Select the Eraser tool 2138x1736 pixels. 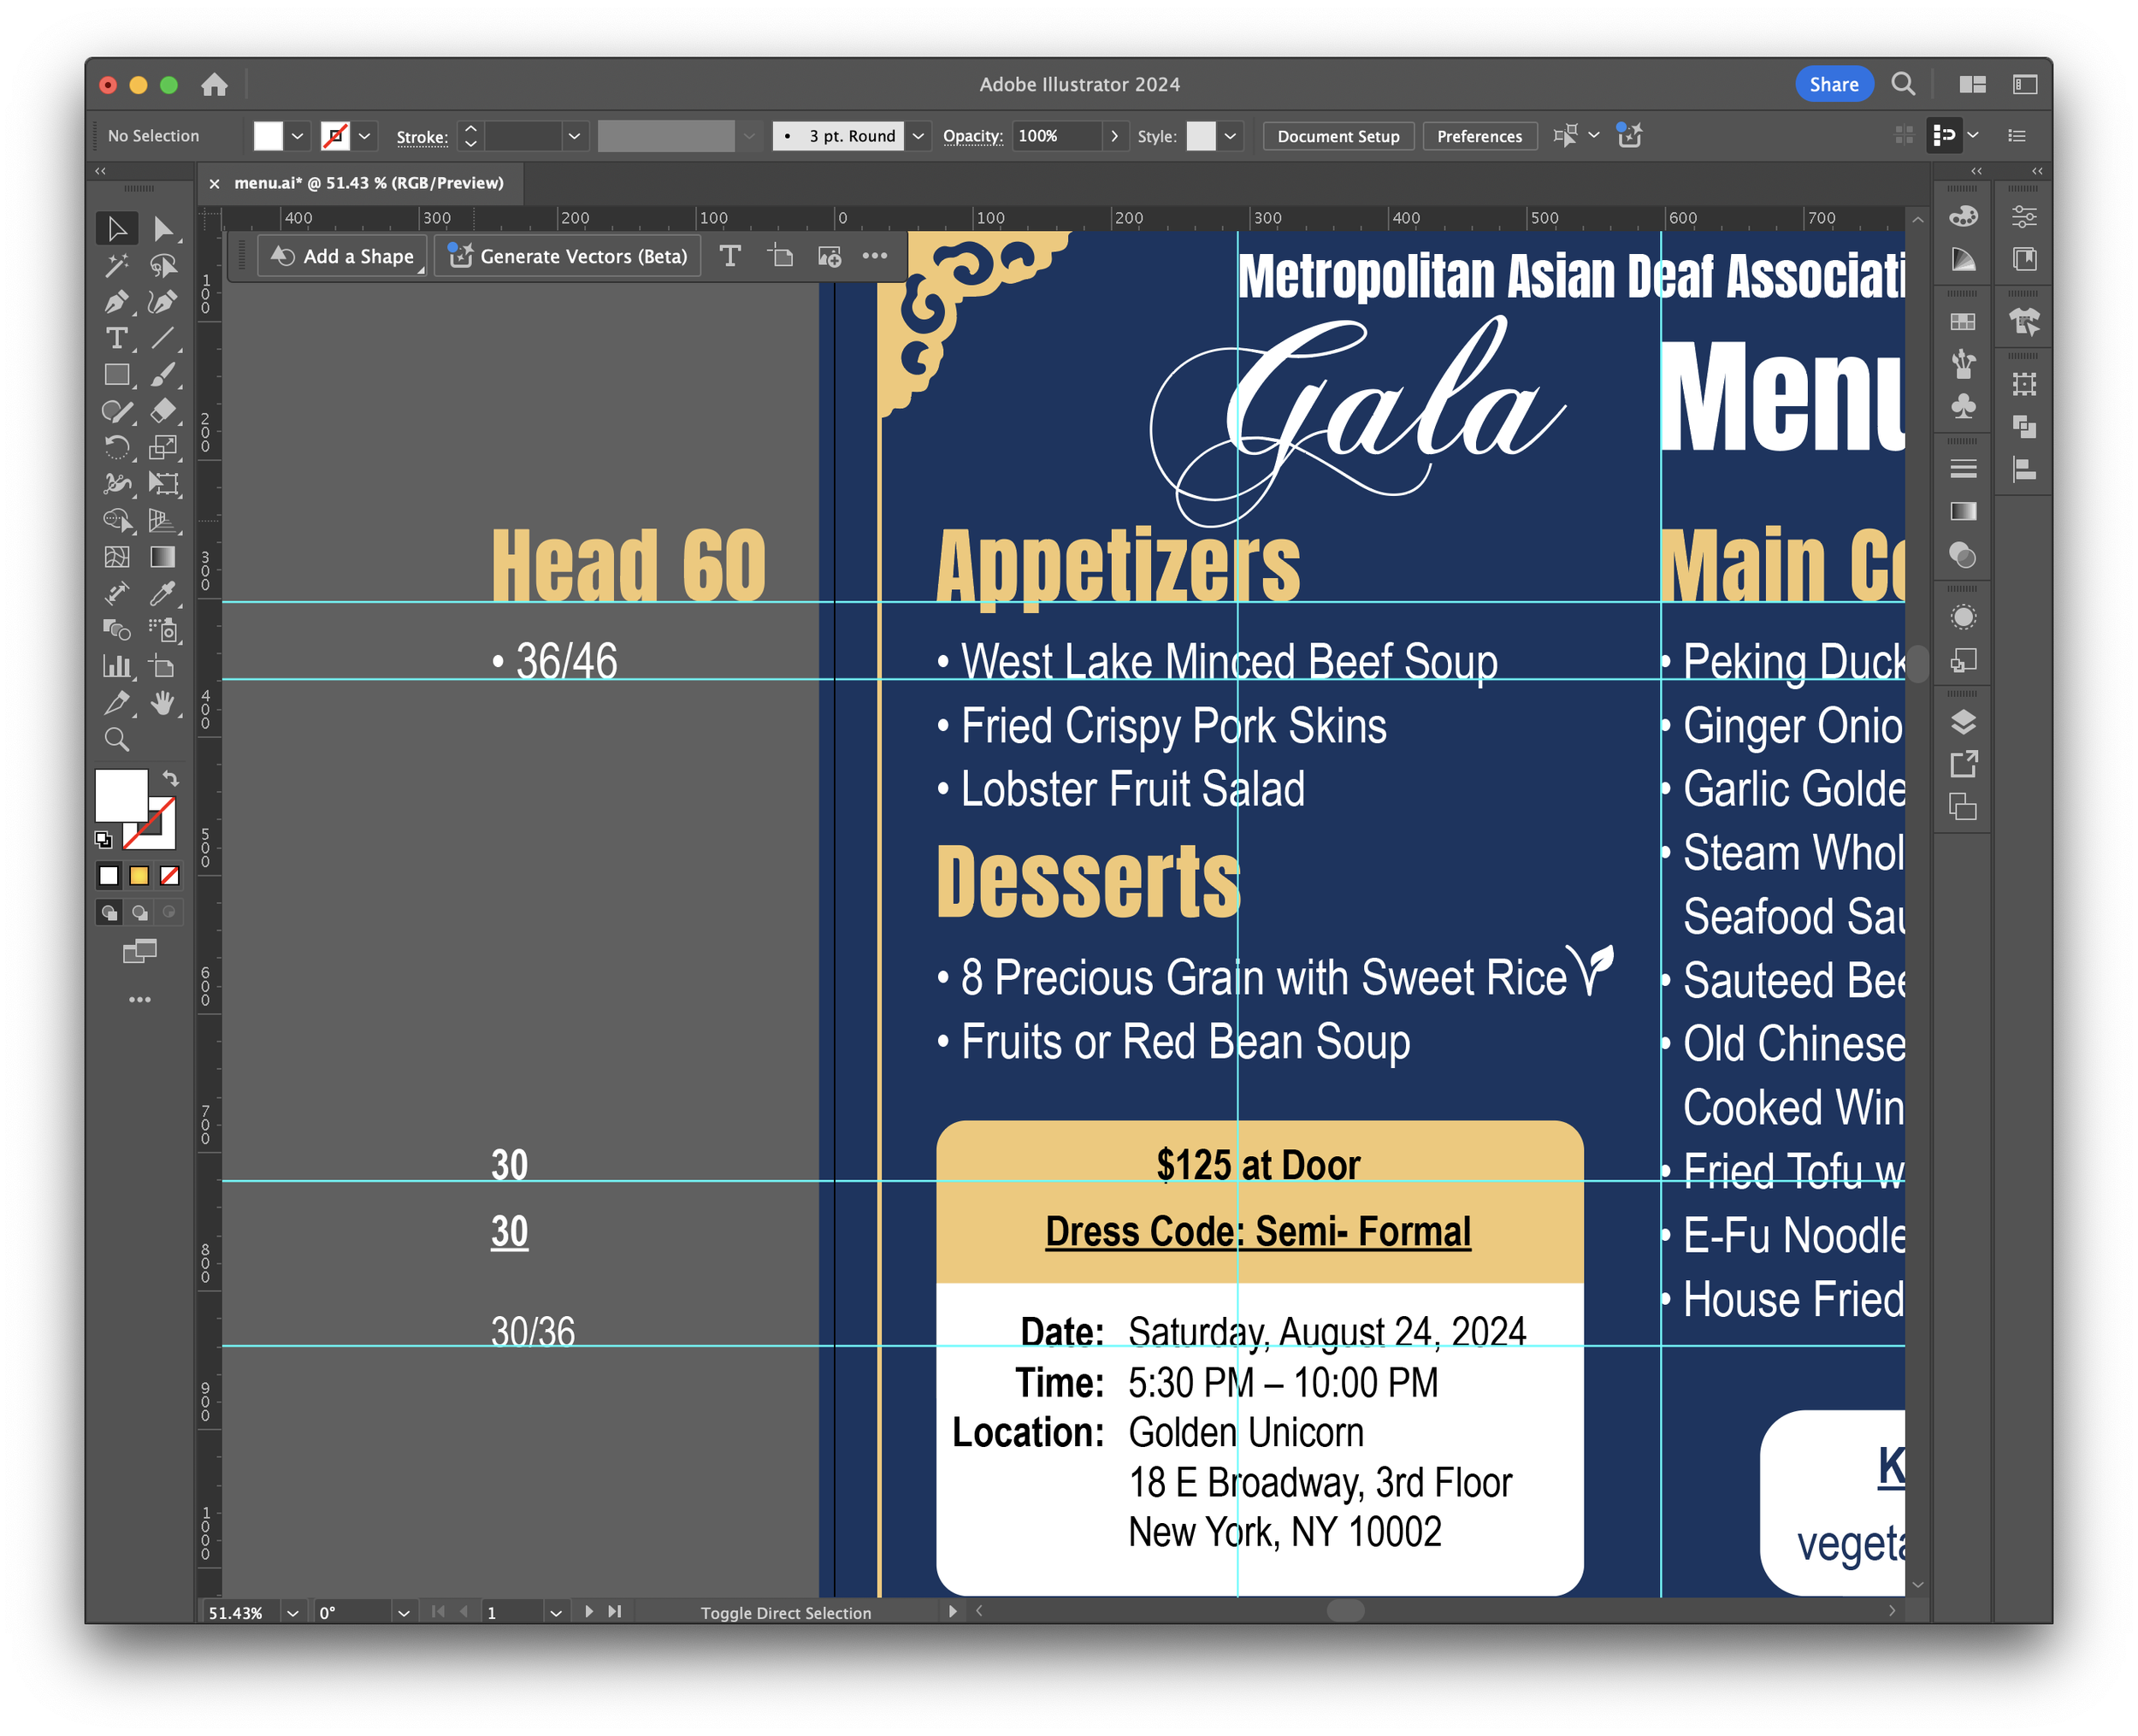[x=162, y=411]
